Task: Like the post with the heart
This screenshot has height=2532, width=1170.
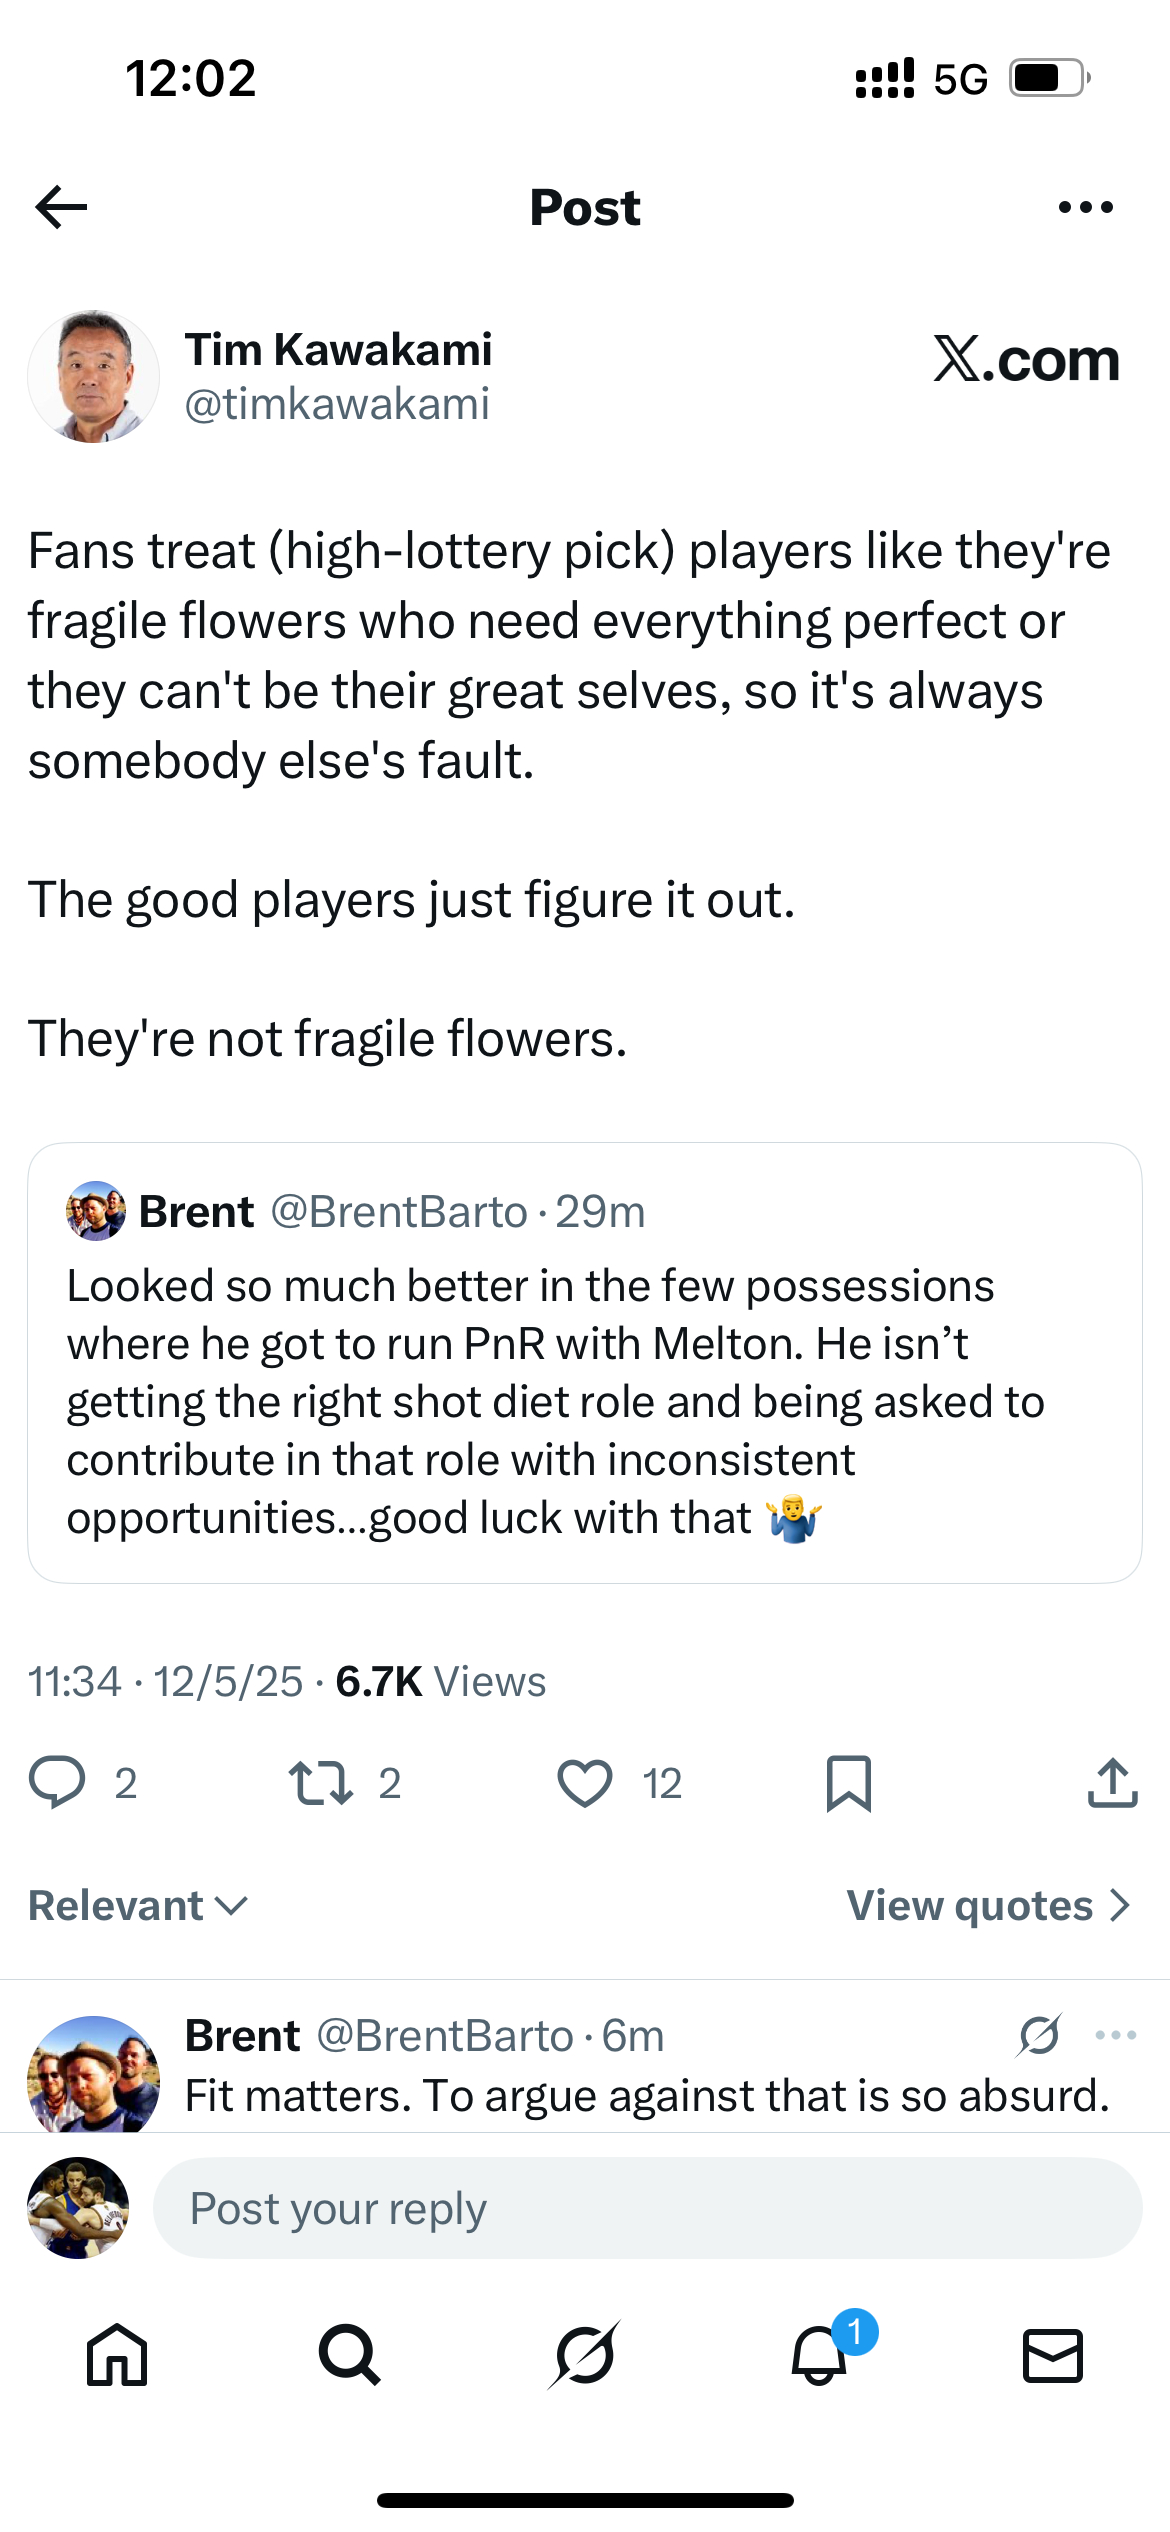Action: [x=585, y=1783]
